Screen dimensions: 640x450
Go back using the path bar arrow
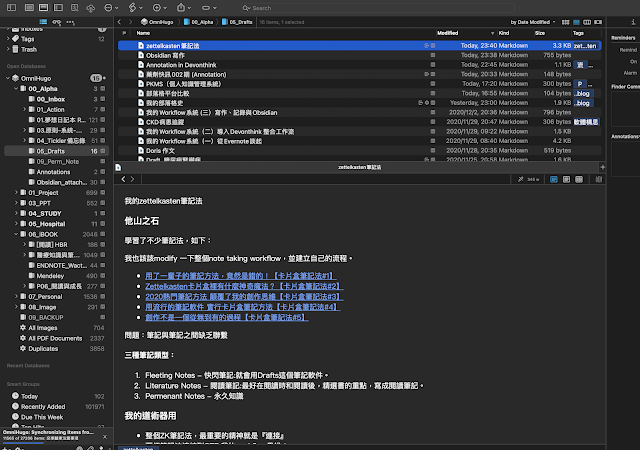point(119,22)
